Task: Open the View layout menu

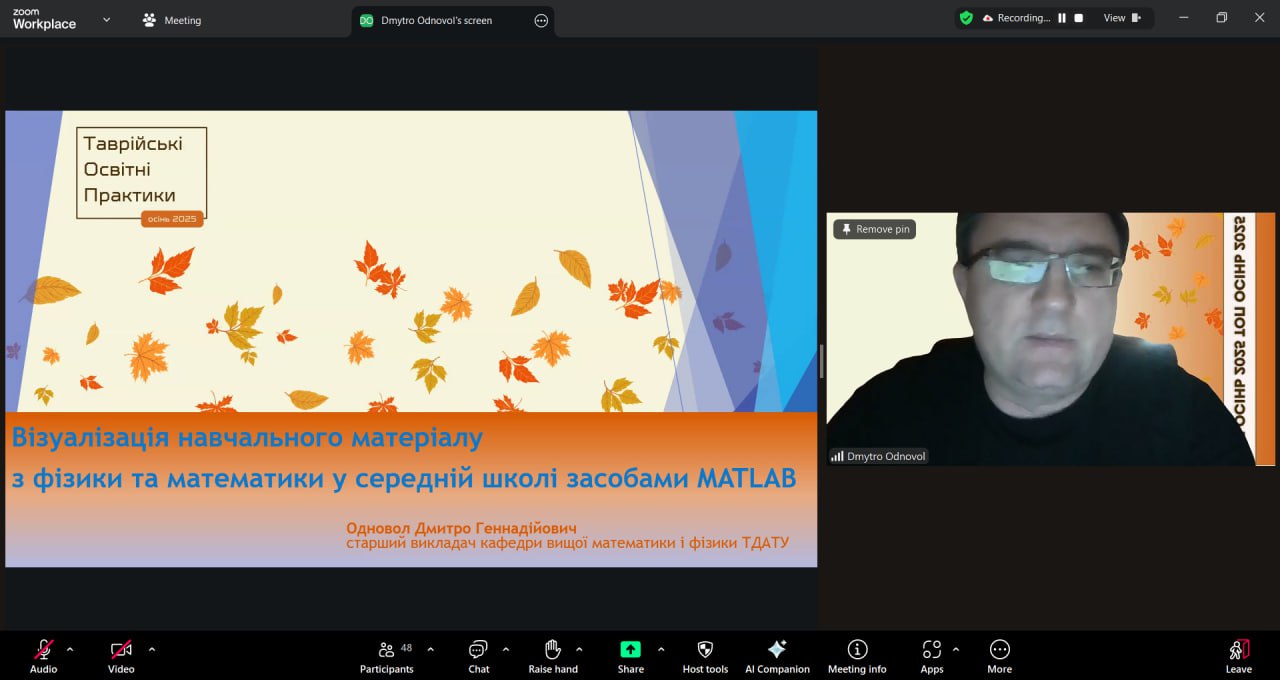Action: coord(1122,18)
